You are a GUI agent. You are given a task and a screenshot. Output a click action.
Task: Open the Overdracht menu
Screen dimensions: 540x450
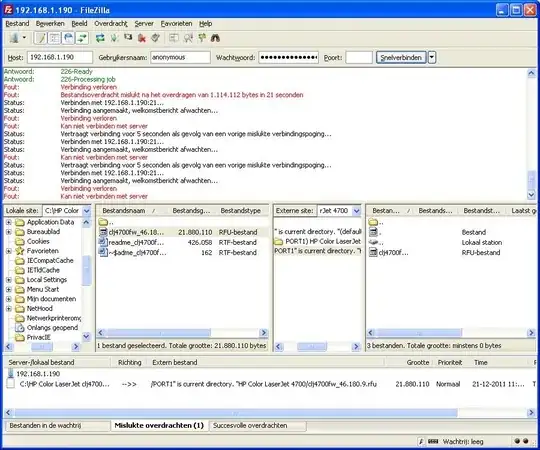[111, 23]
